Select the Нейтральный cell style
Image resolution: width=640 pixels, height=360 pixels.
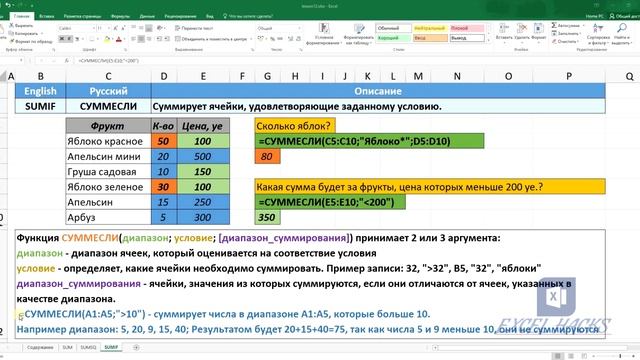(x=429, y=28)
